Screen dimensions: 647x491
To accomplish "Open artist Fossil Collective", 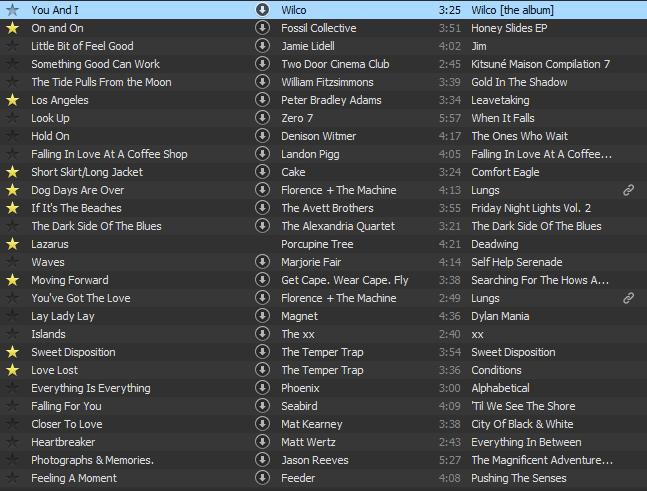I will pos(319,28).
